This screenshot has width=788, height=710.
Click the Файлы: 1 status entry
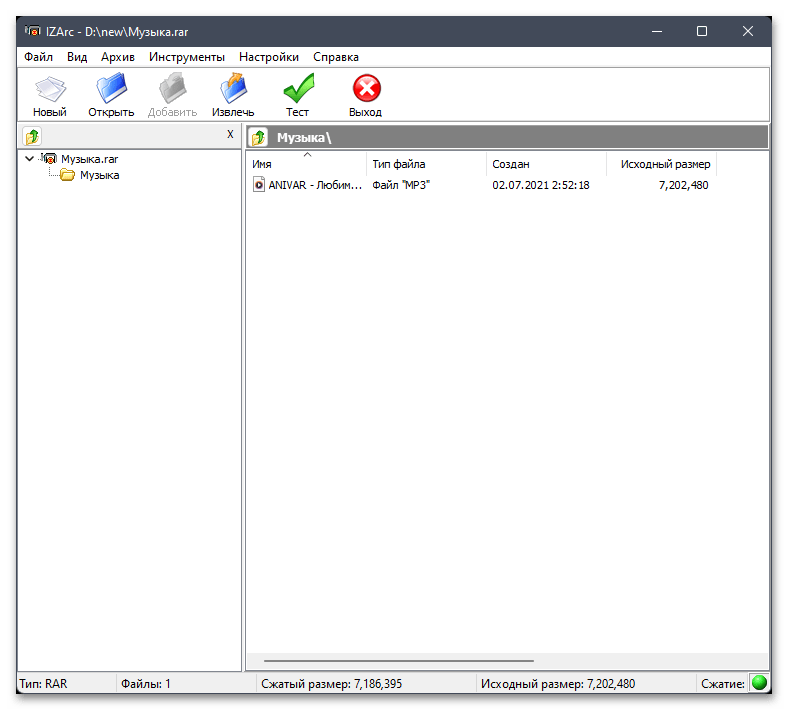tap(146, 683)
